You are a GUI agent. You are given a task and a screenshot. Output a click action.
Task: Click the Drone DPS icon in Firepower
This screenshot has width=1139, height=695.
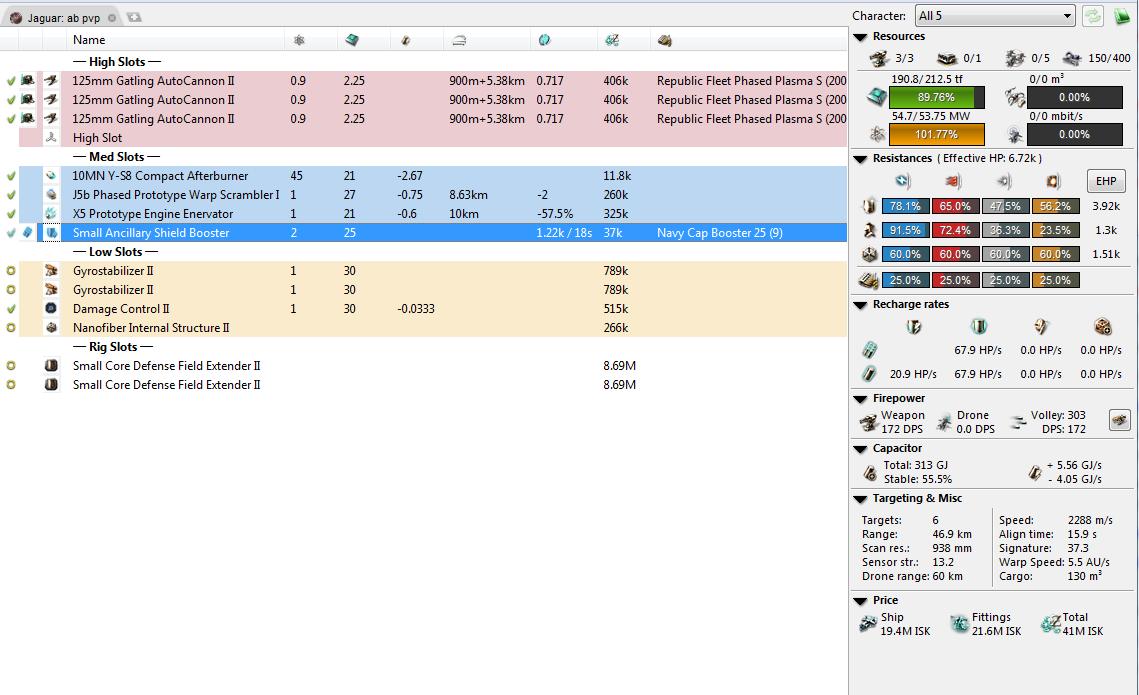point(944,422)
